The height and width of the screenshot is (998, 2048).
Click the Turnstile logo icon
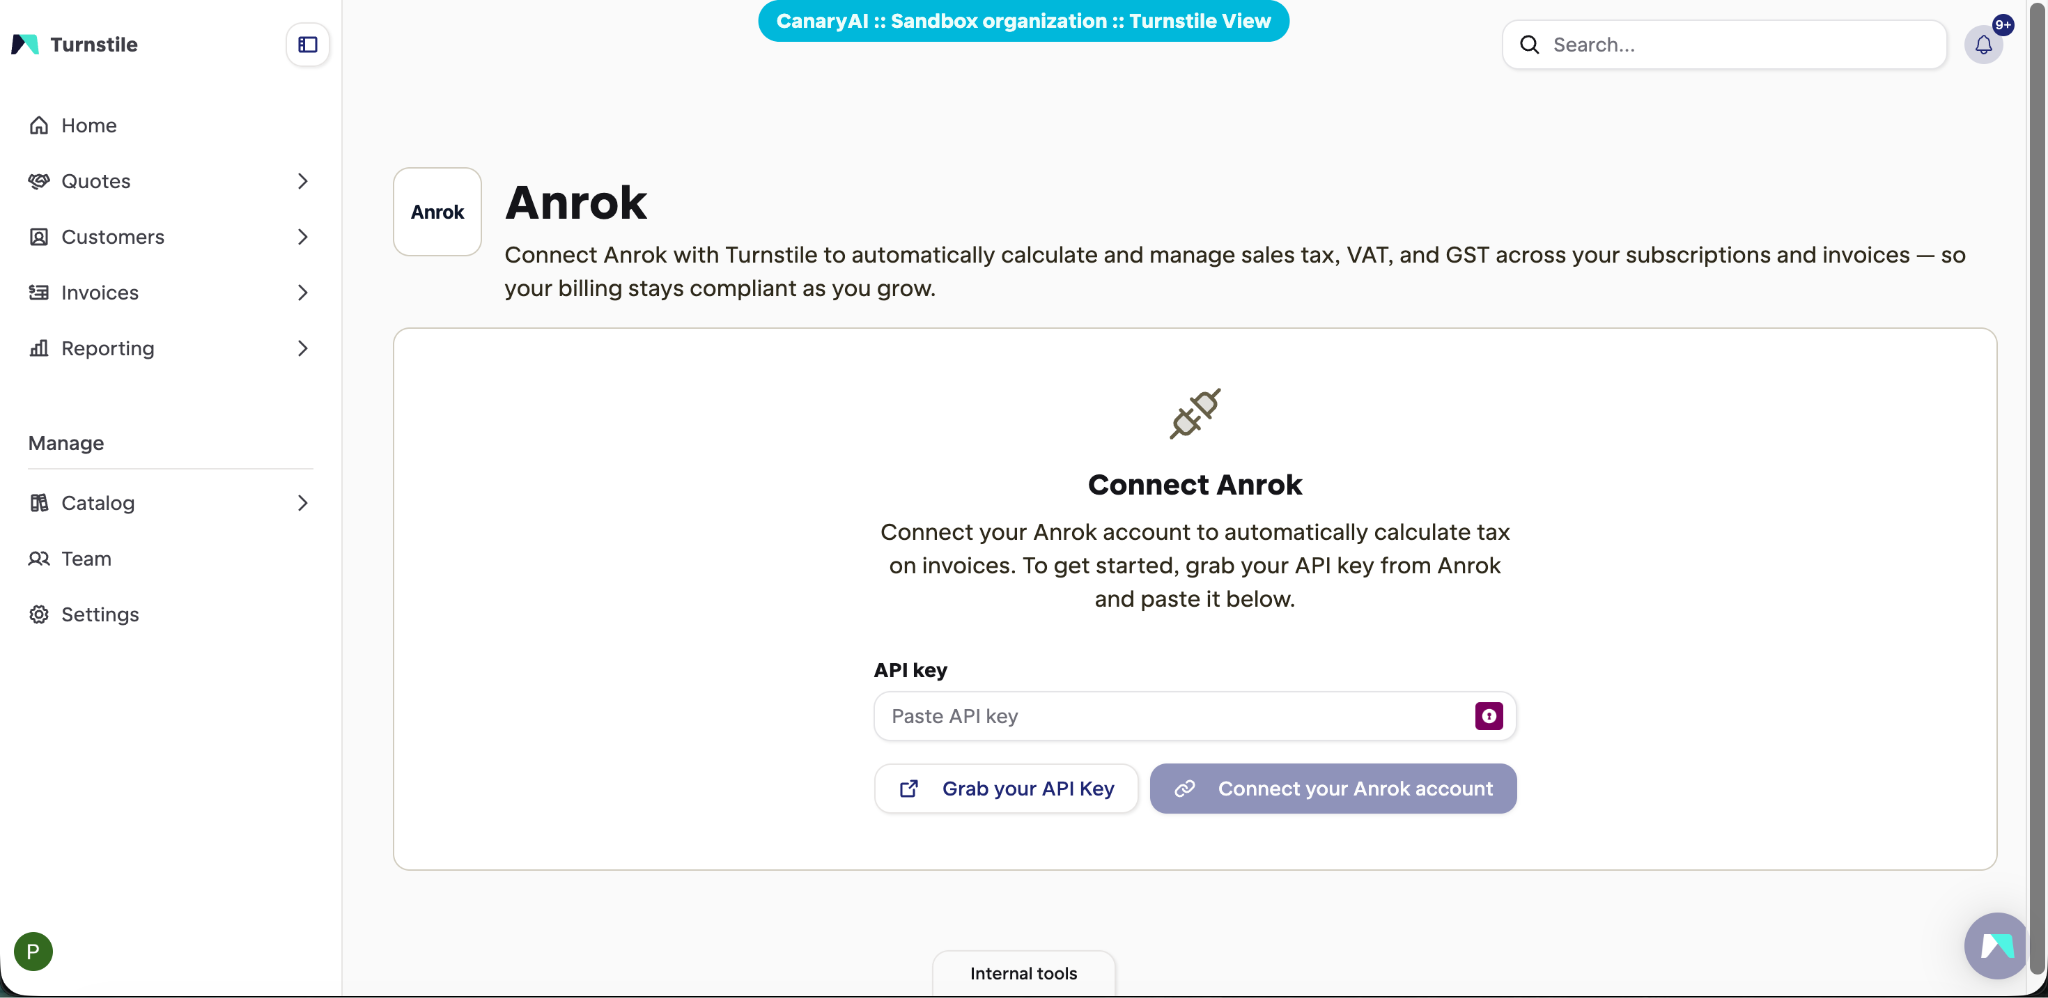click(25, 45)
